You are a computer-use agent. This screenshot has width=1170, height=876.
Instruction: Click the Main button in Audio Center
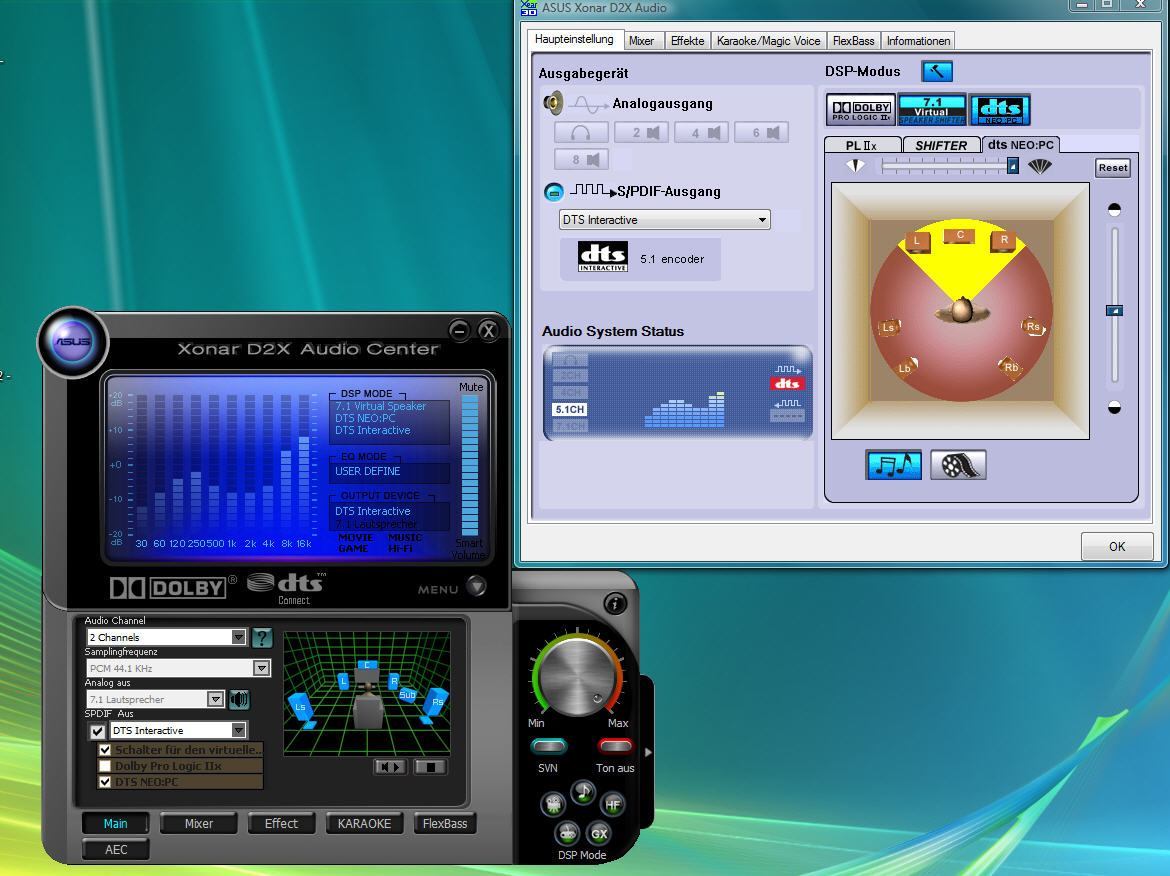pyautogui.click(x=116, y=823)
